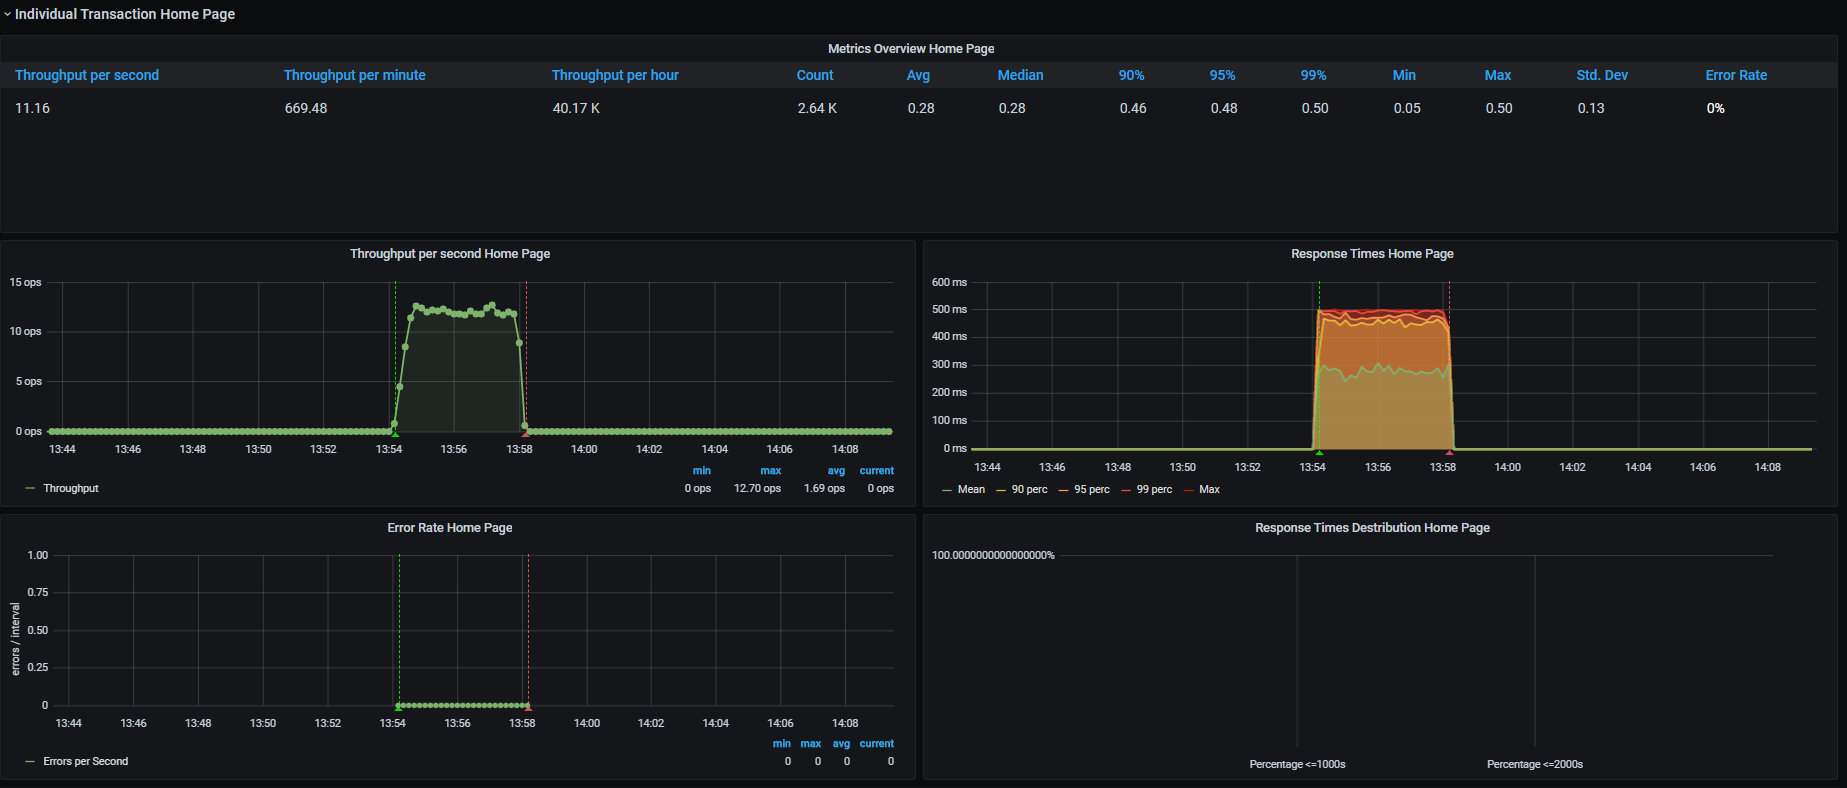
Task: Click red end annotation marker on error rate chart
Action: coord(528,708)
